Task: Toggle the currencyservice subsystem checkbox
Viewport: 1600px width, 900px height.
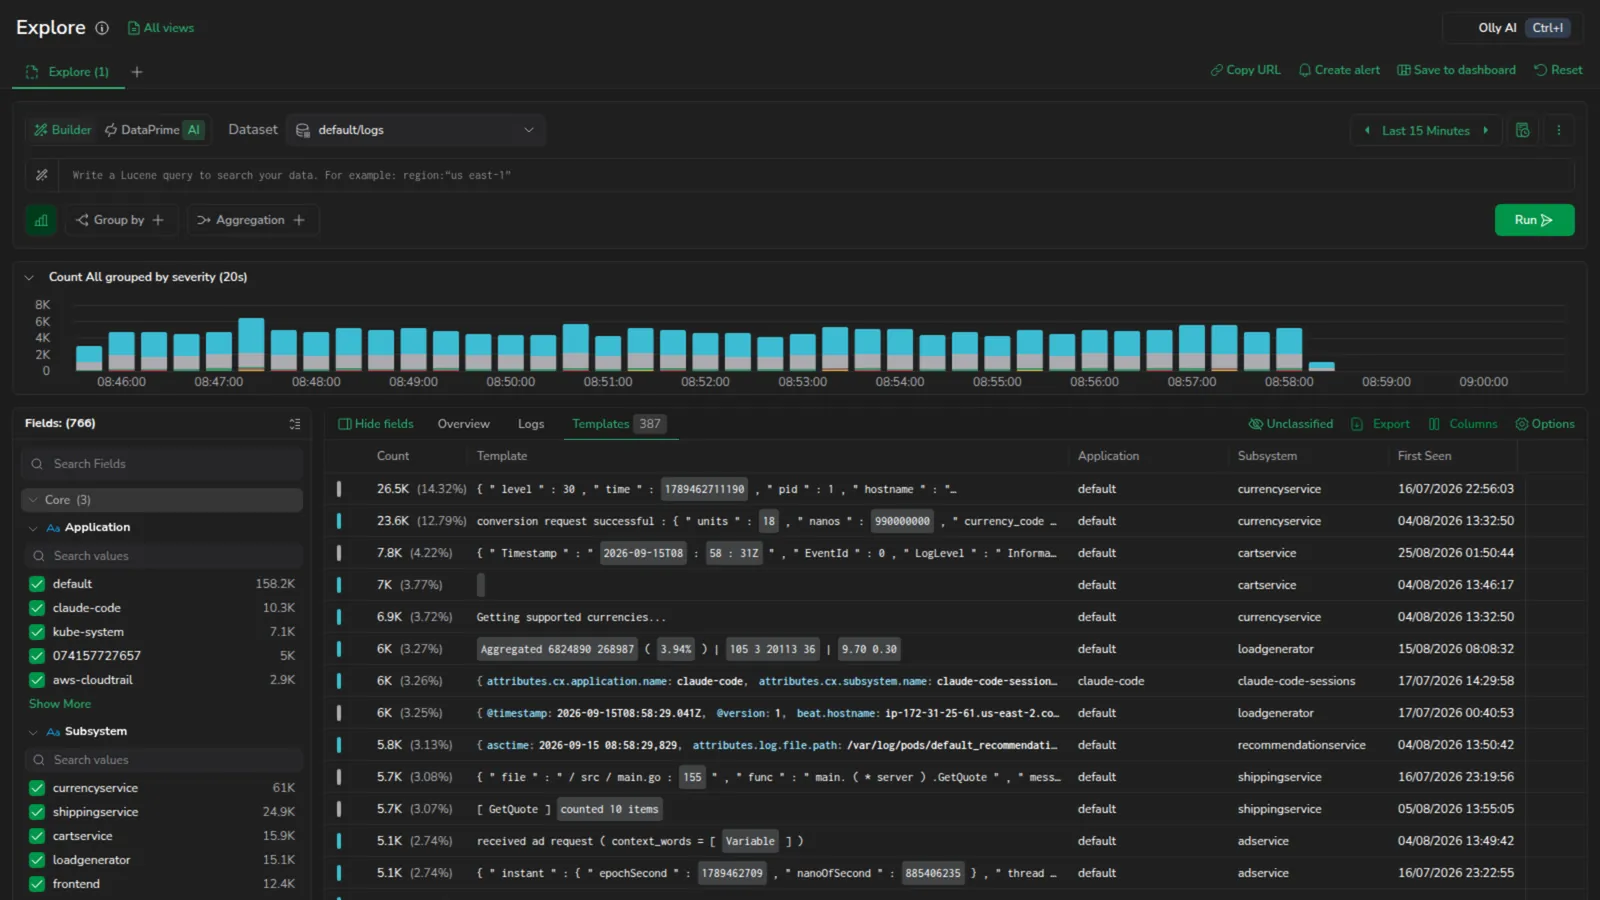Action: pos(37,788)
